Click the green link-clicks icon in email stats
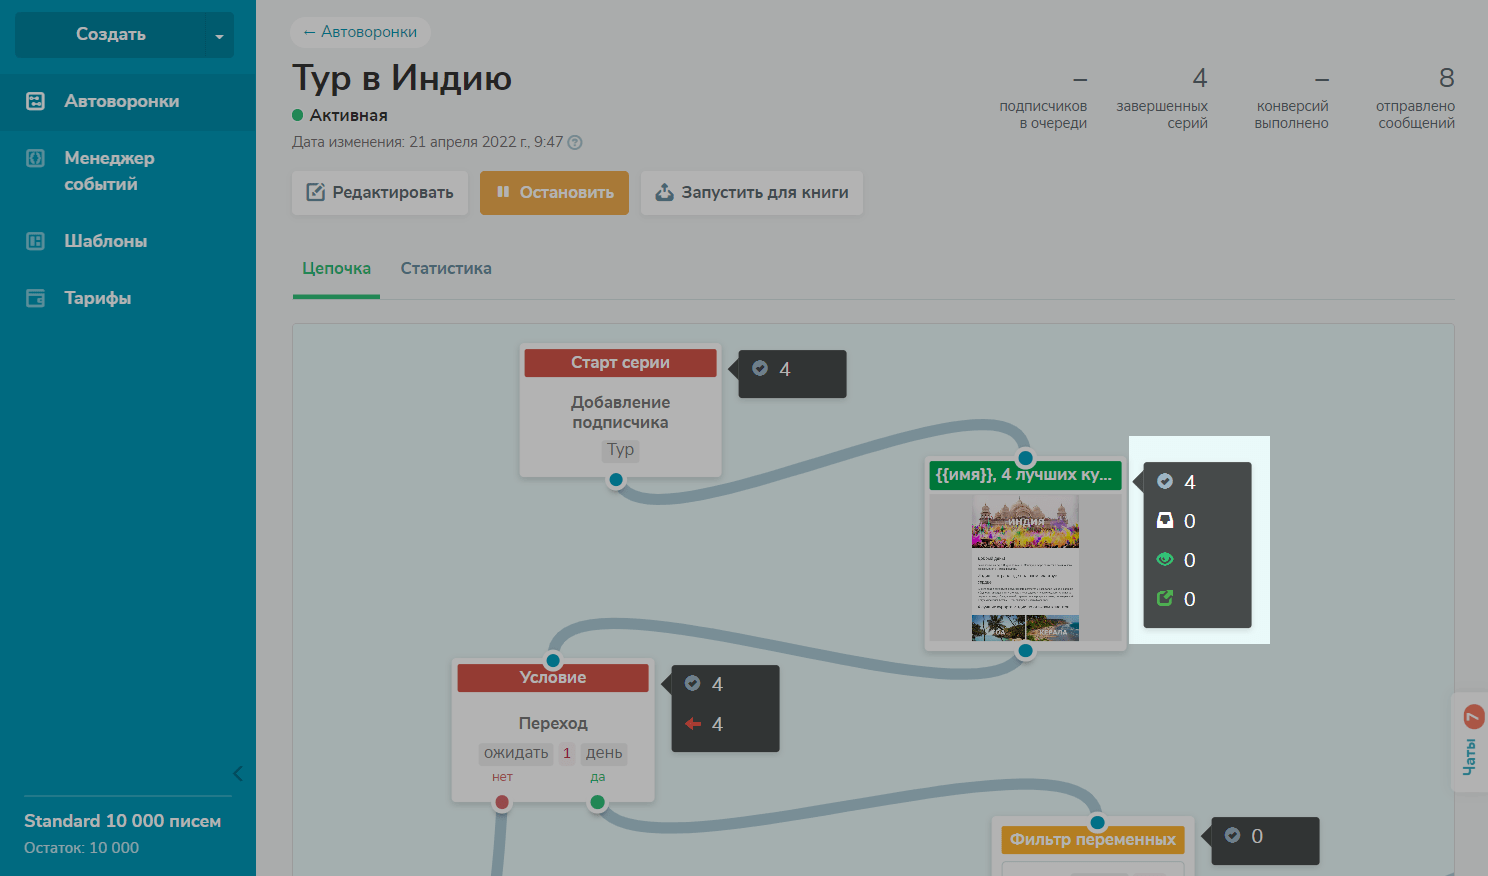Image resolution: width=1488 pixels, height=876 pixels. click(x=1165, y=598)
